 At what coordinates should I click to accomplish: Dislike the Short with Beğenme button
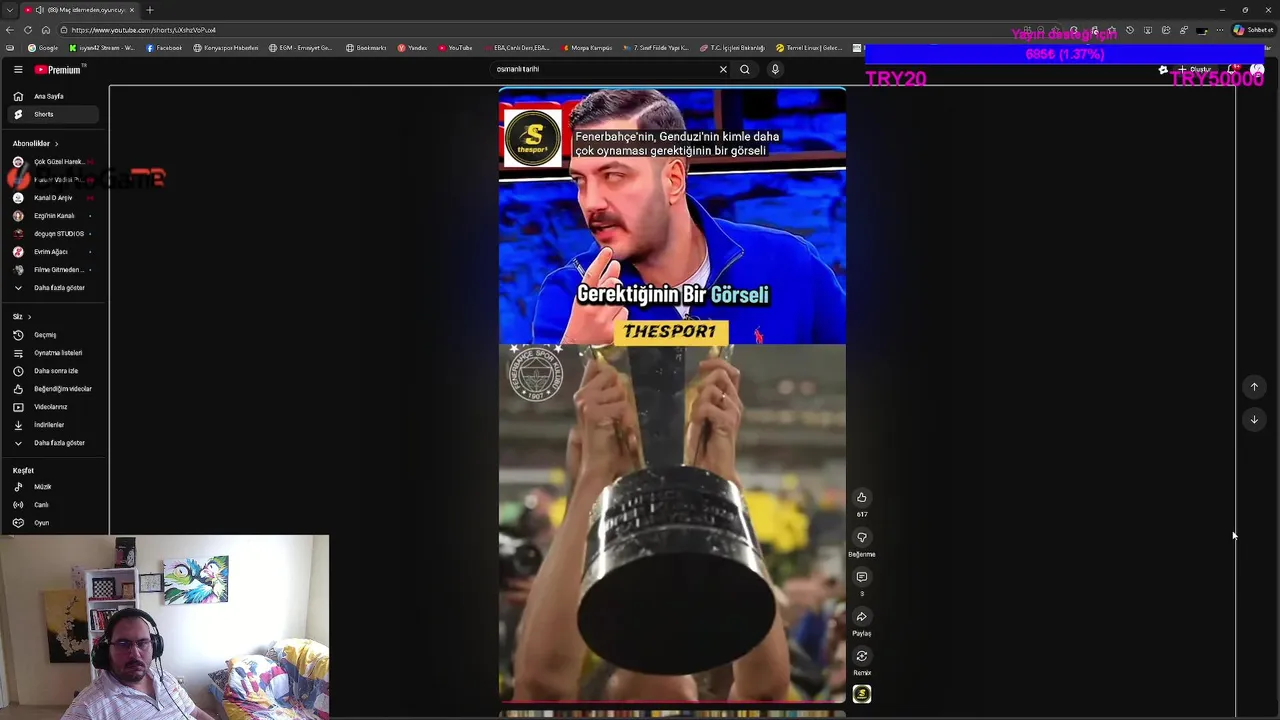pos(862,538)
